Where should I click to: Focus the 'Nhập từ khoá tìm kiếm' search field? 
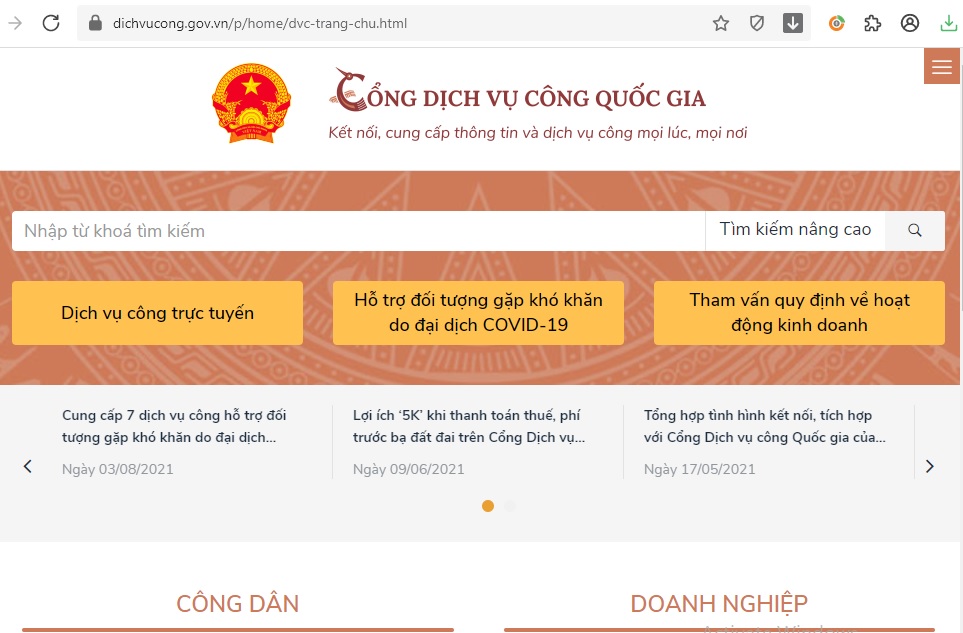[x=358, y=231]
